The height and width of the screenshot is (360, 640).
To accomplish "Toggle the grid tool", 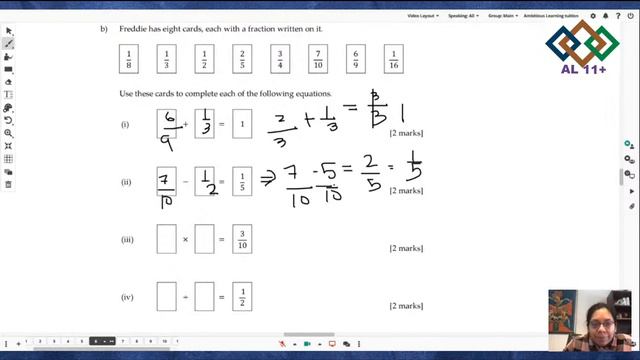I will (x=9, y=159).
